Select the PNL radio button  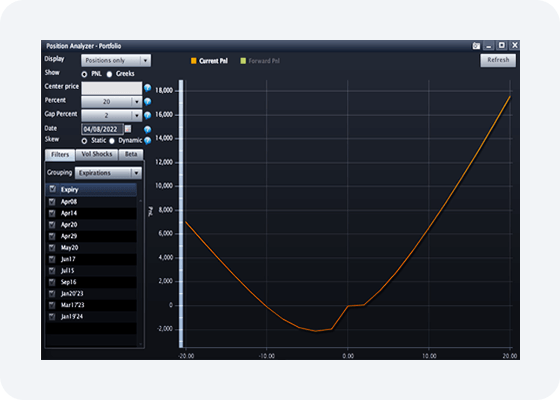click(84, 74)
